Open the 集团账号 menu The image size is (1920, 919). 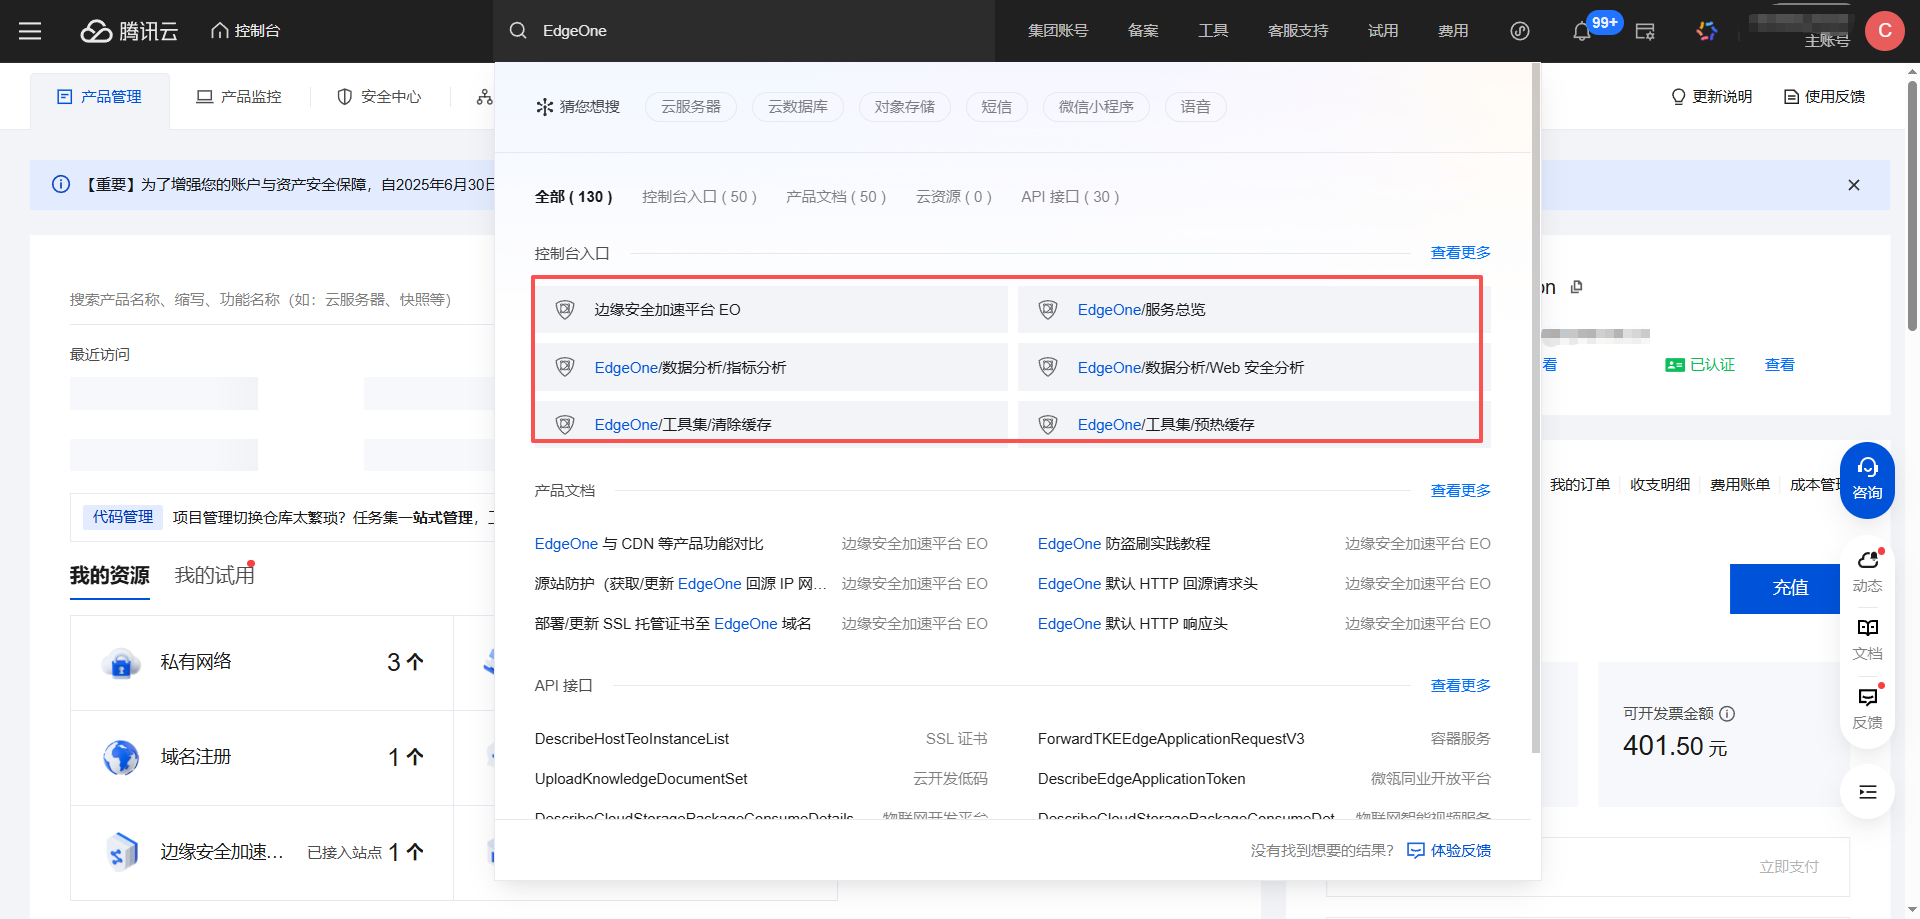[x=1058, y=31]
